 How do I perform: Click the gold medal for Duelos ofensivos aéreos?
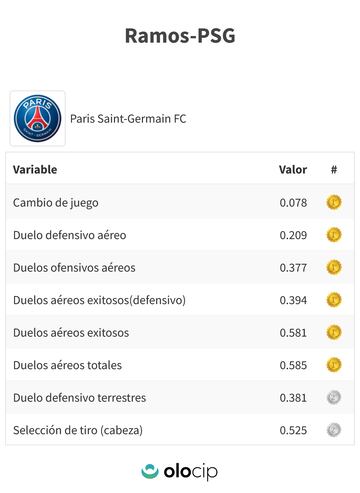[x=334, y=267]
